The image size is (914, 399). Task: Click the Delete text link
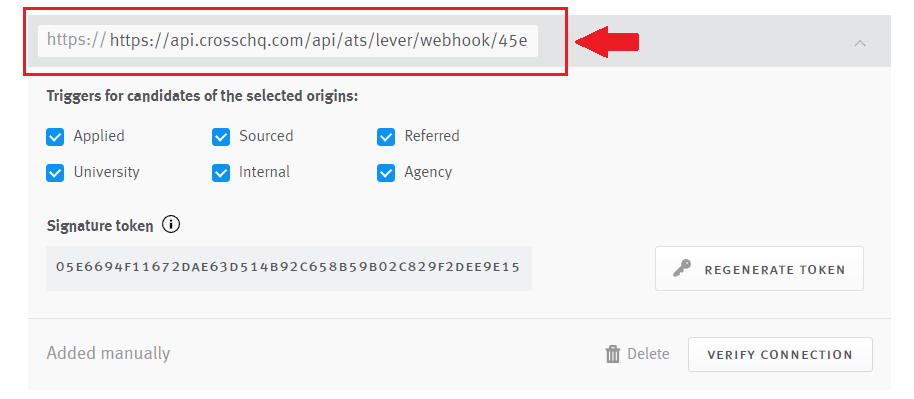[x=648, y=354]
